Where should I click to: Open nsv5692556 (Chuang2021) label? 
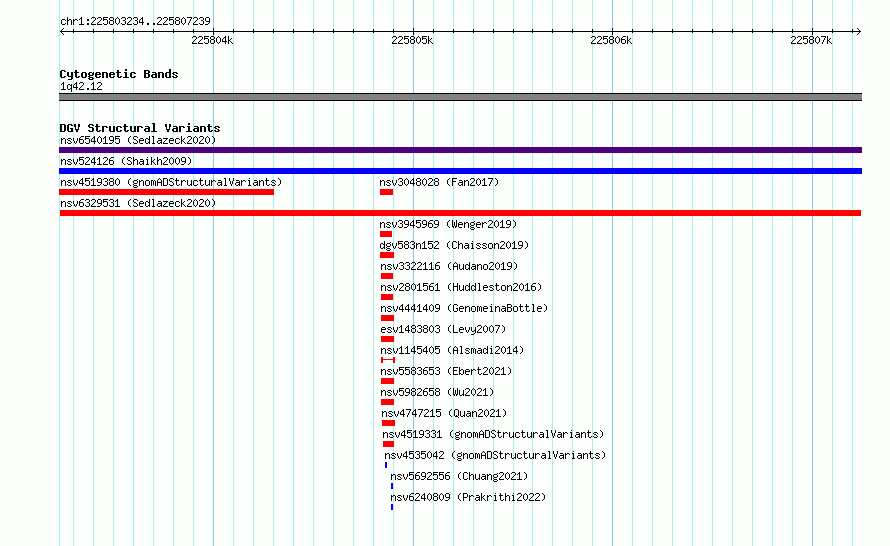459,476
